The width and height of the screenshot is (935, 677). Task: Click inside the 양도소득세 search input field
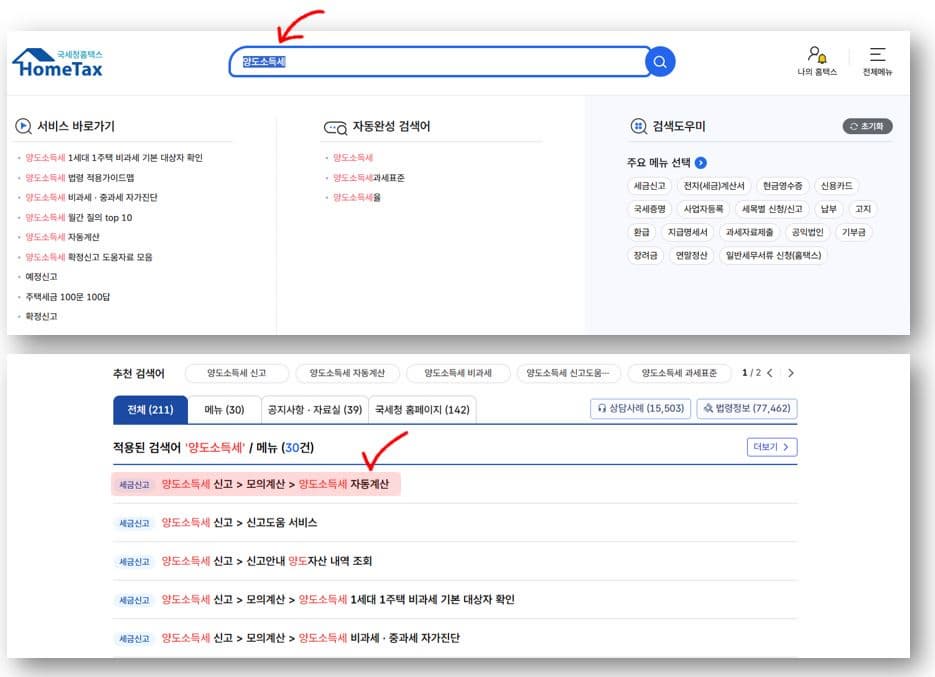click(420, 61)
